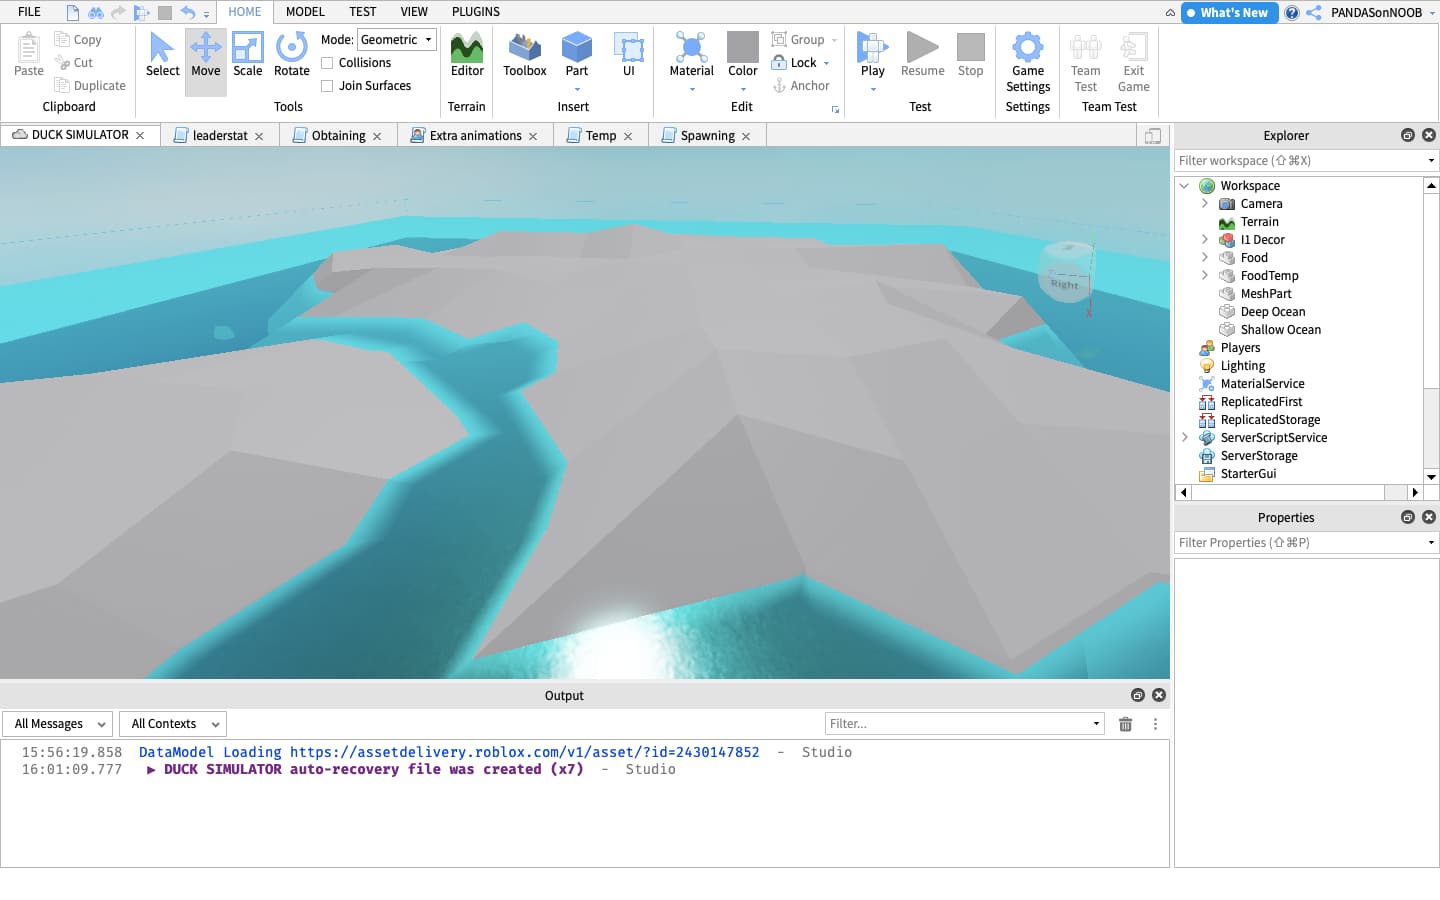Open the Terrain Editor
Viewport: 1440px width, 900px height.
[x=467, y=55]
